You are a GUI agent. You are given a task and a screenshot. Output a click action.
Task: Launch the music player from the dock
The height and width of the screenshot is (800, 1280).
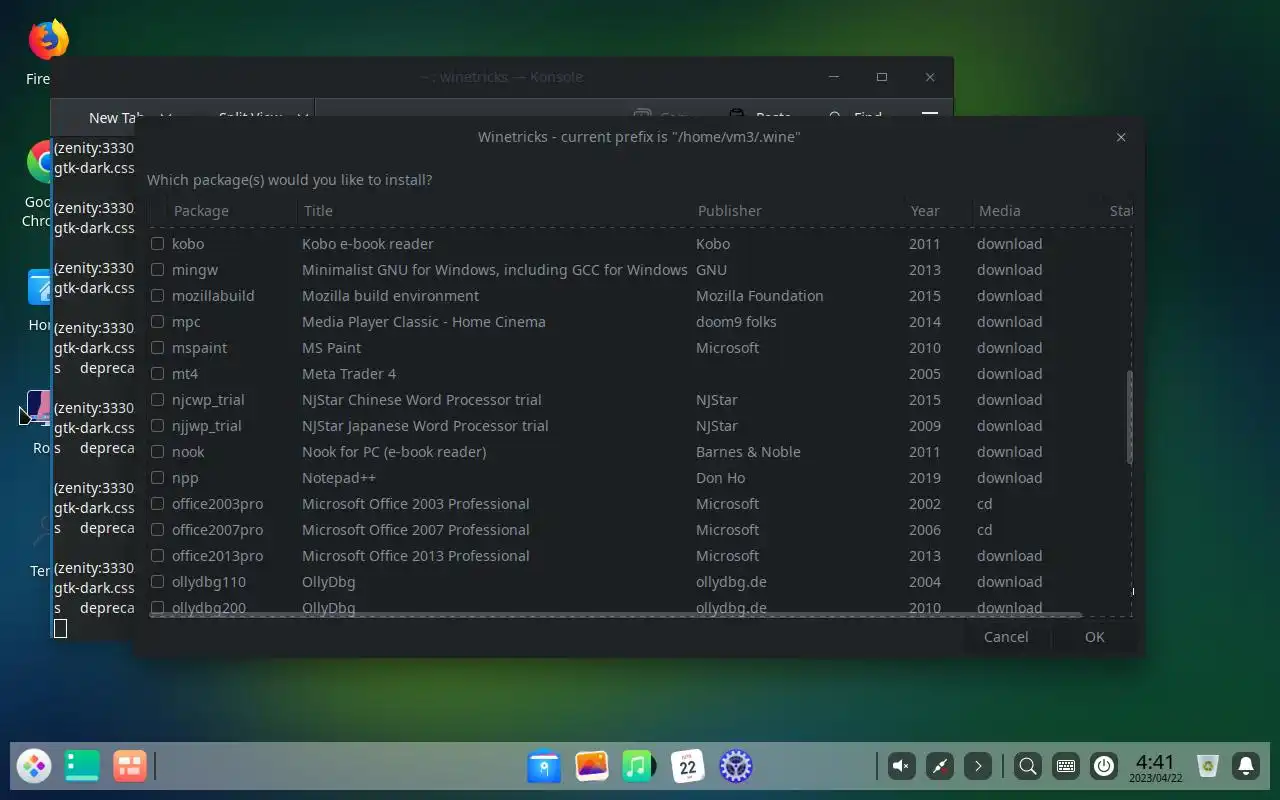pos(639,767)
